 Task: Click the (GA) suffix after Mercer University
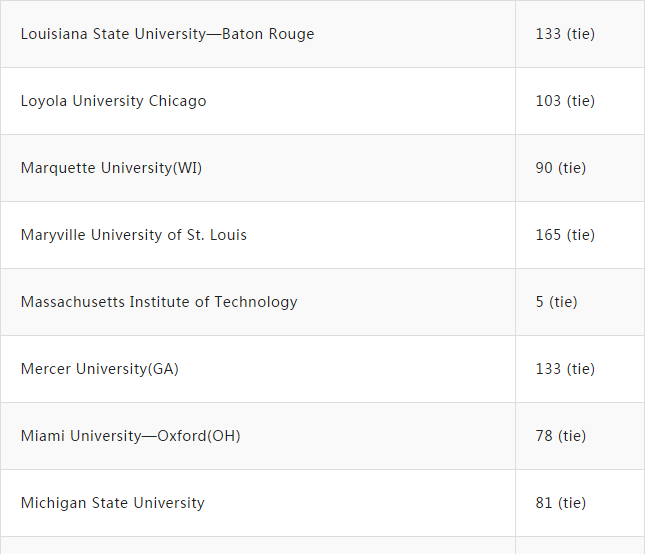click(x=164, y=369)
